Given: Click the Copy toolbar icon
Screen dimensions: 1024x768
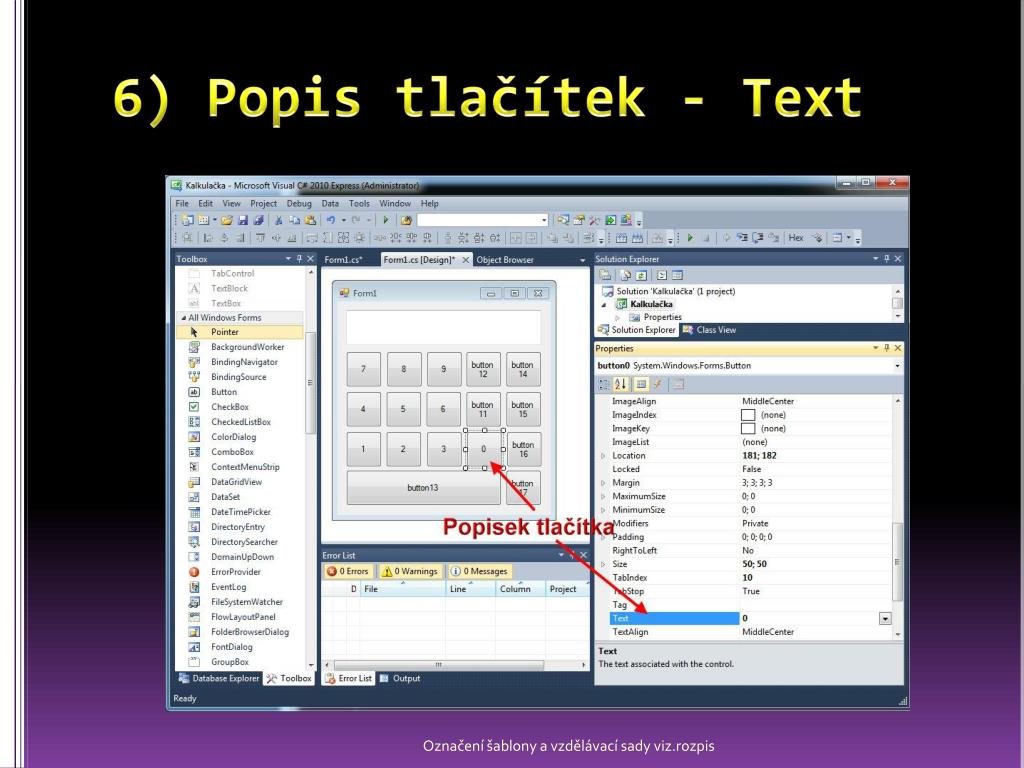Looking at the screenshot, I should (295, 220).
